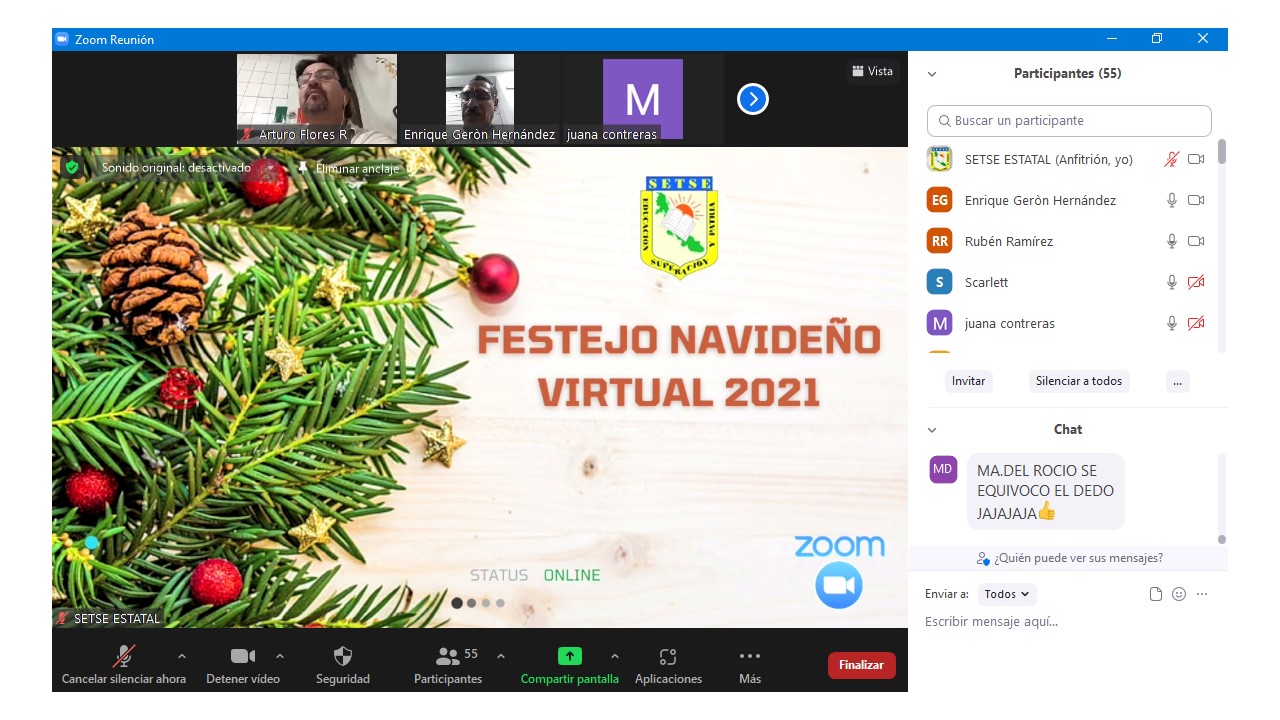Image resolution: width=1280 pixels, height=720 pixels.
Task: Click Enrique Gerón Hernández video thumbnail
Action: (480, 99)
